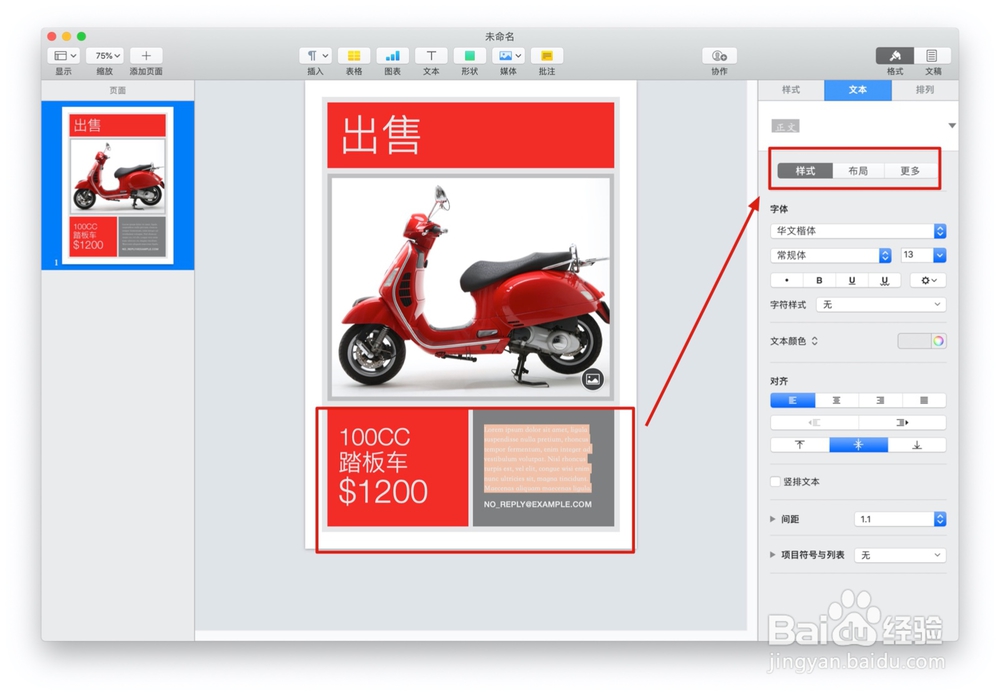
Task: Open the View (显示) options button
Action: [63, 56]
